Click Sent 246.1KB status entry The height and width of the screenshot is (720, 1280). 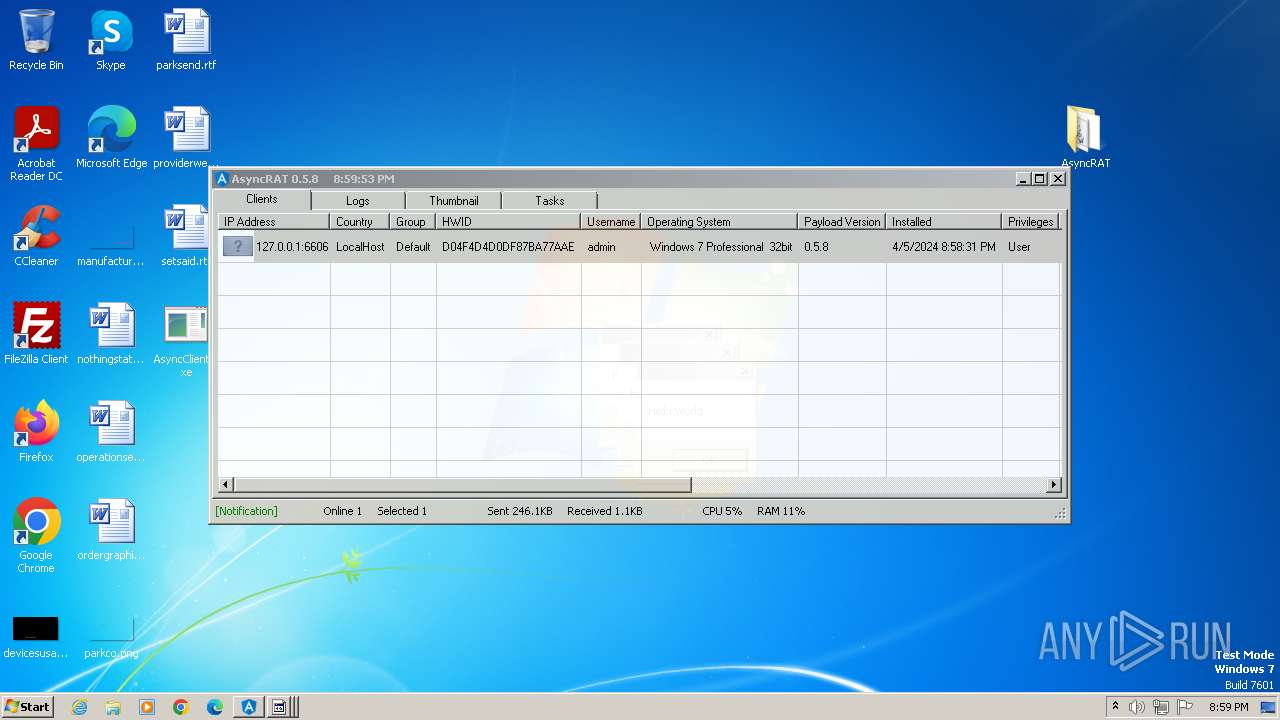[x=520, y=511]
